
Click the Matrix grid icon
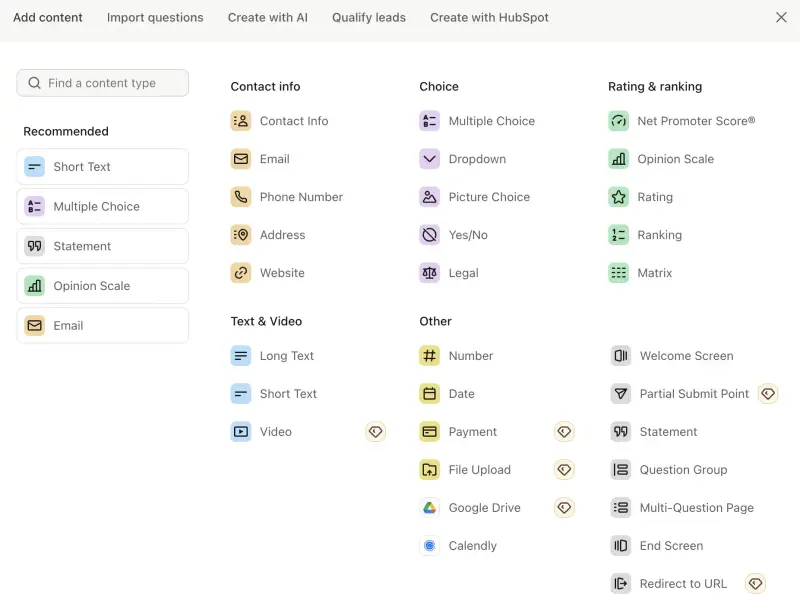pos(618,273)
